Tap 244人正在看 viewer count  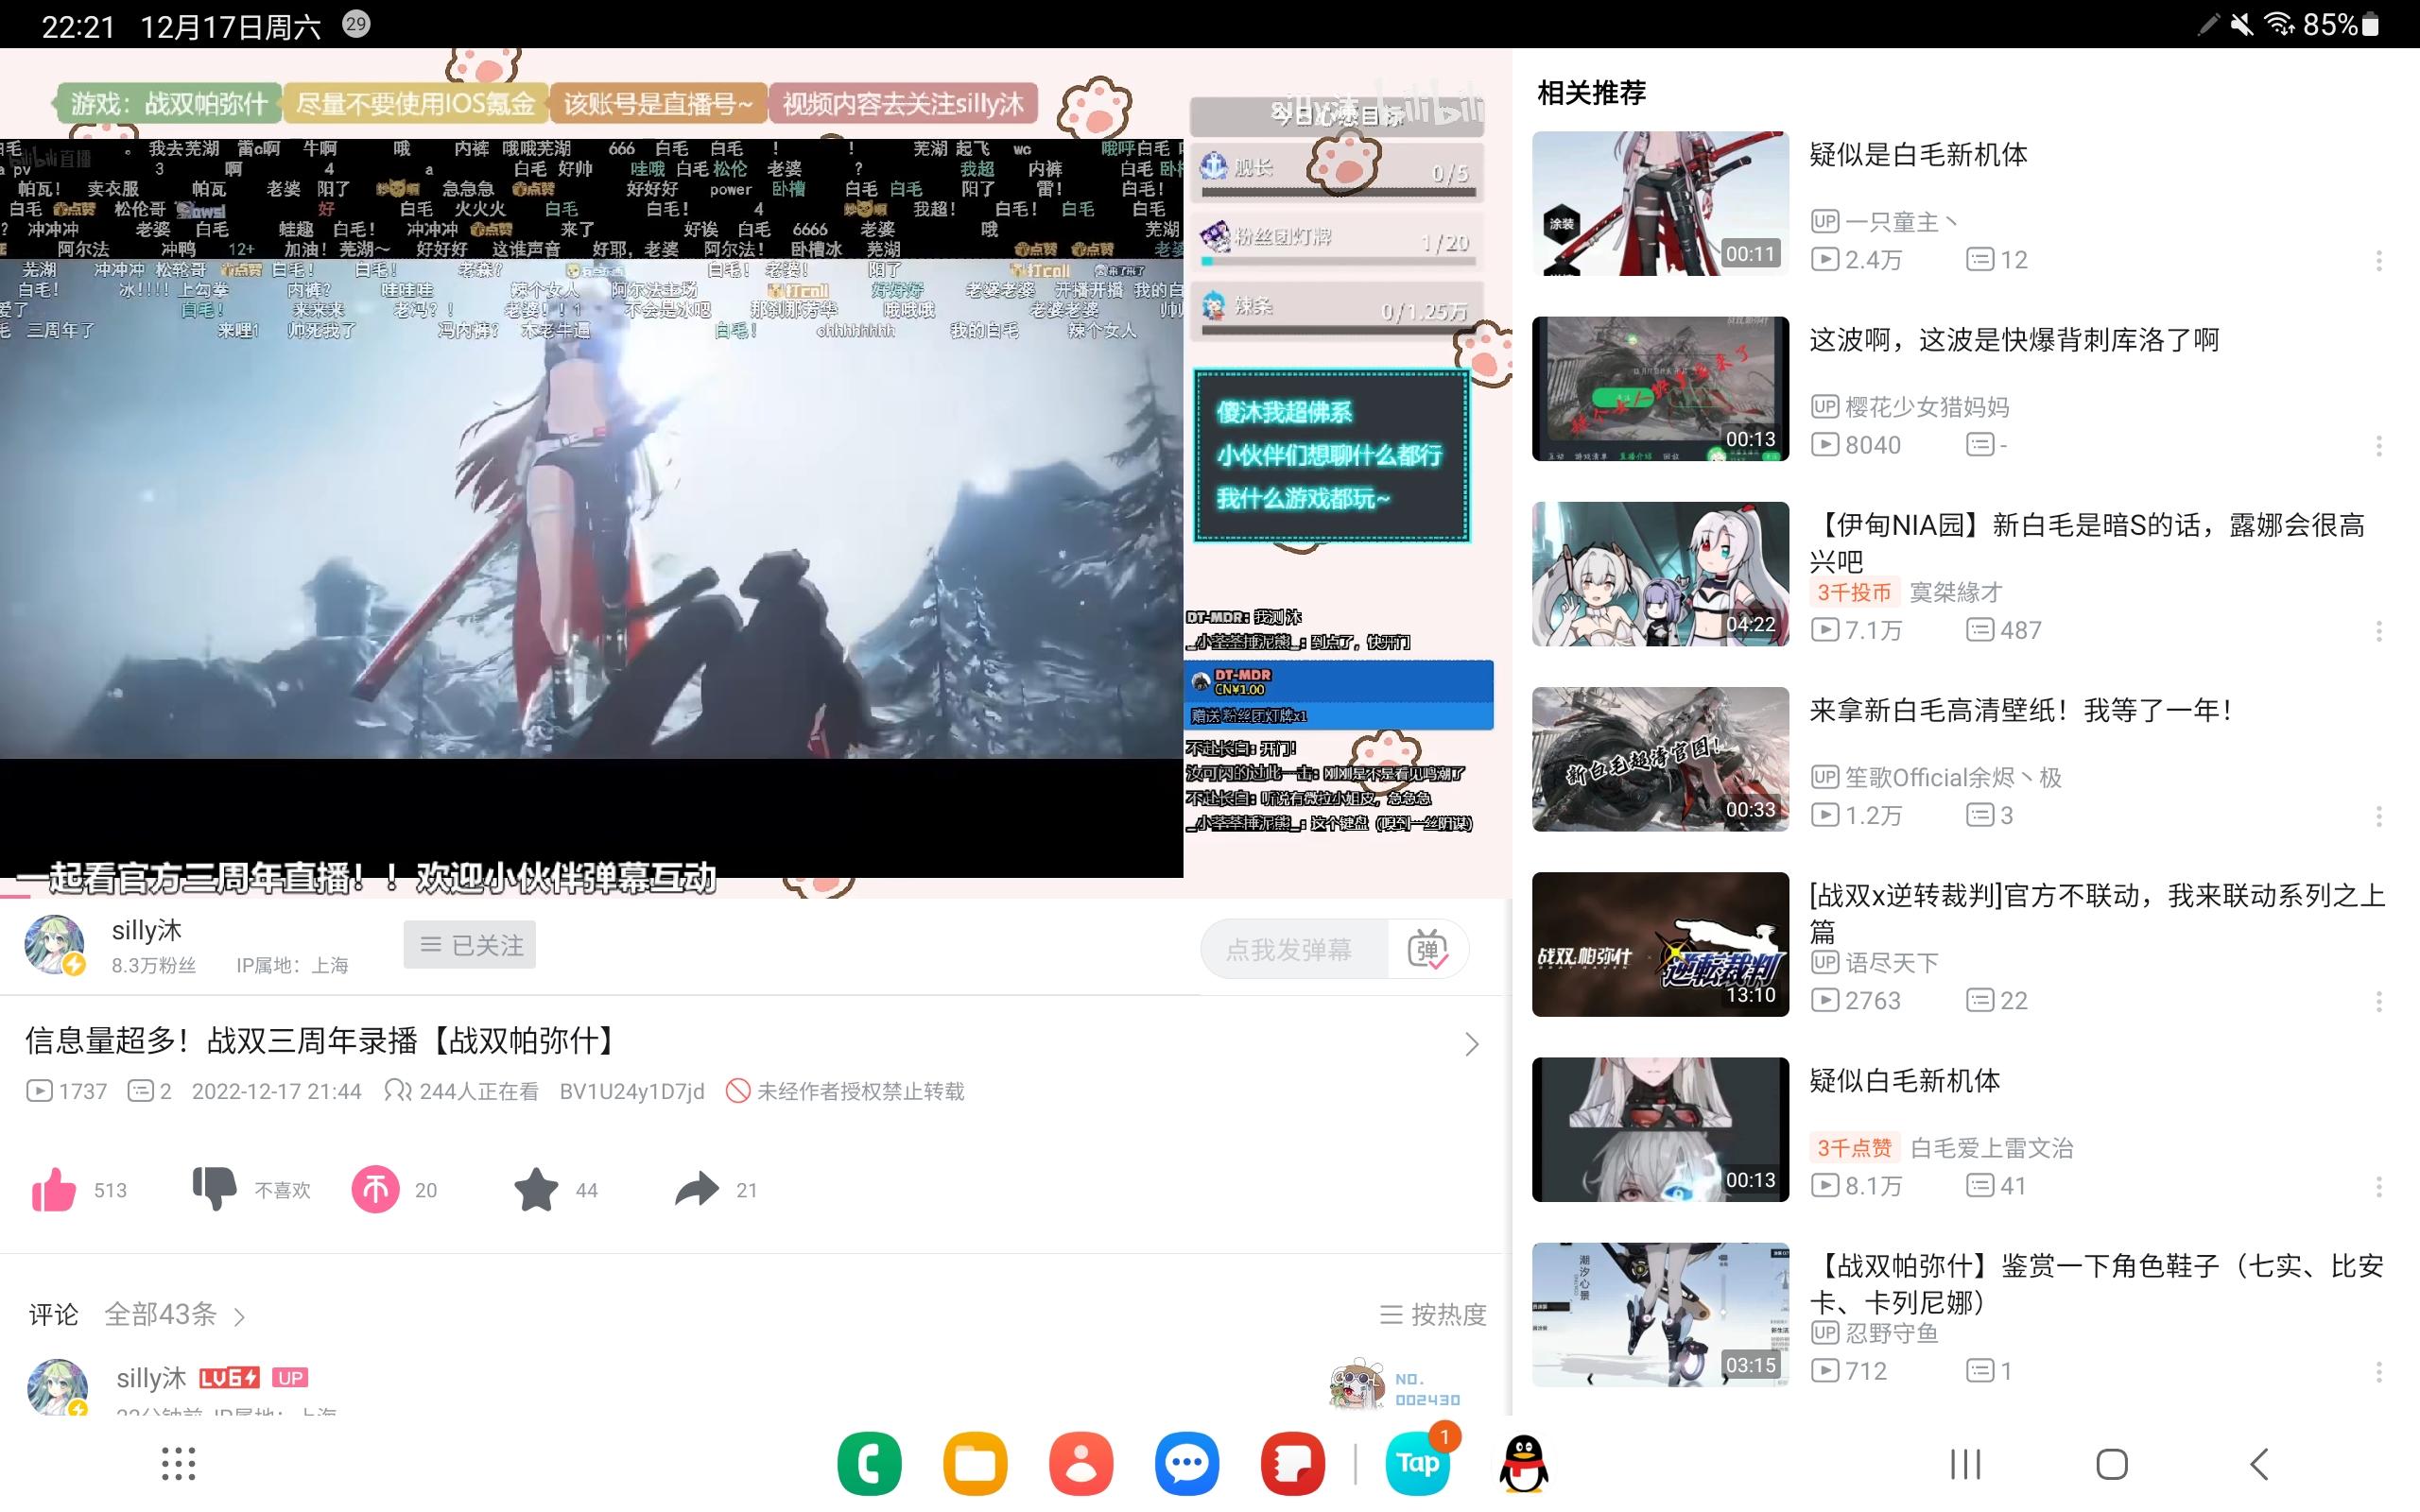coord(461,1091)
